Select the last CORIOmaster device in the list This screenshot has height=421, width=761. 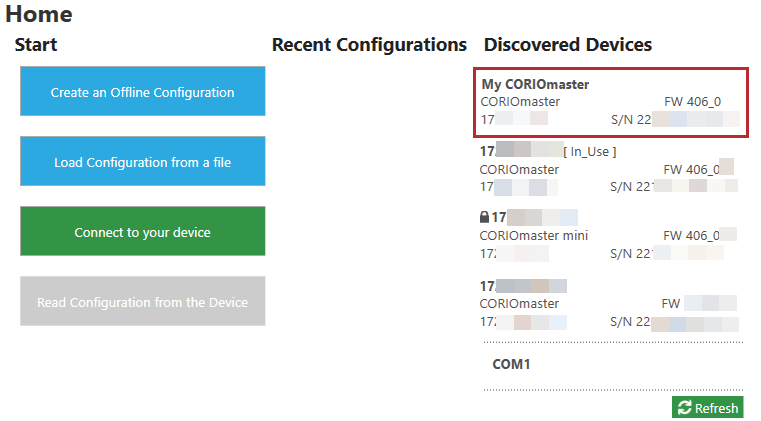pyautogui.click(x=520, y=303)
